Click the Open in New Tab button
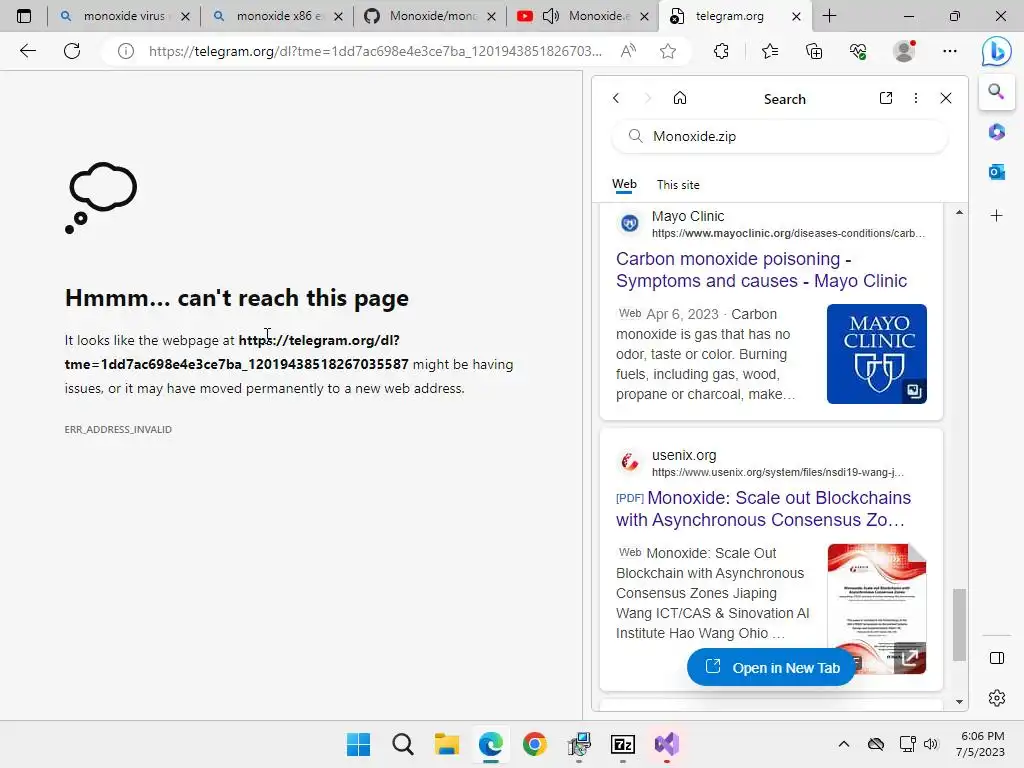This screenshot has width=1024, height=768. [x=771, y=667]
